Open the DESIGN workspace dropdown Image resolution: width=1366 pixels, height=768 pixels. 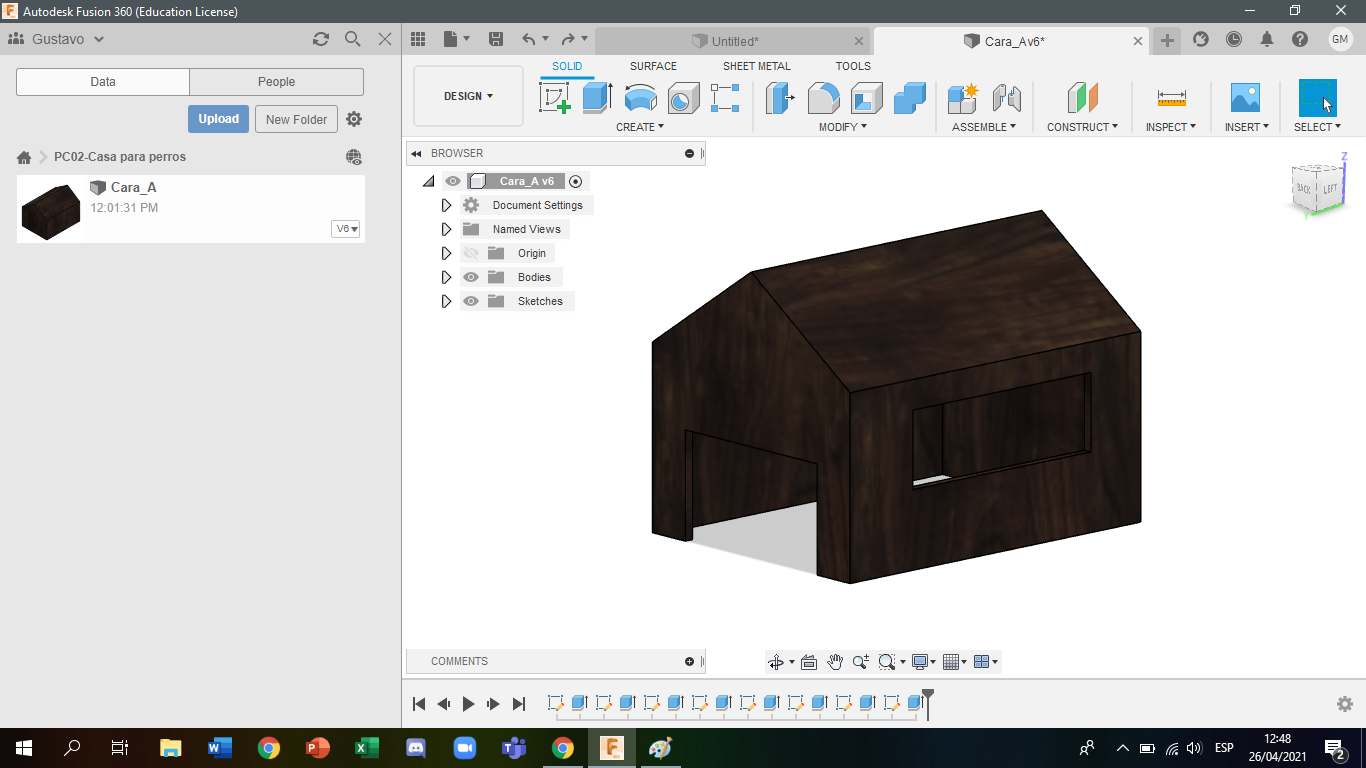(468, 96)
